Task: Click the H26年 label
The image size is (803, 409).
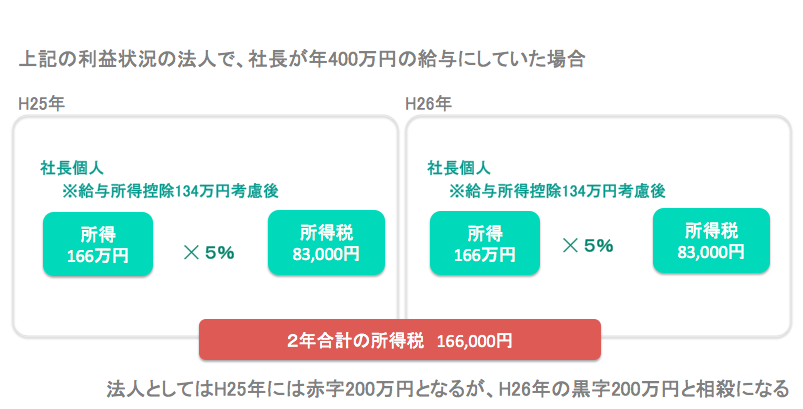Action: (x=428, y=104)
